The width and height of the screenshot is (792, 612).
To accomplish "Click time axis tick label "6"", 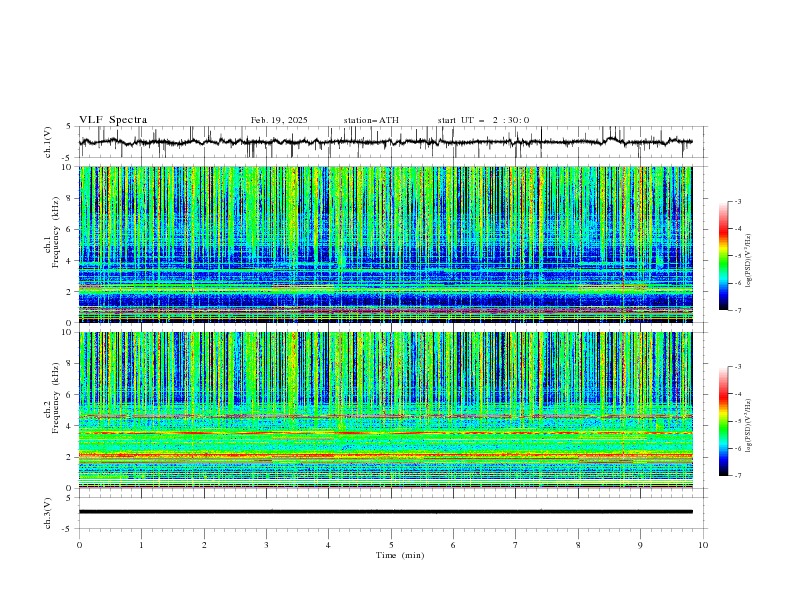I will [x=453, y=545].
